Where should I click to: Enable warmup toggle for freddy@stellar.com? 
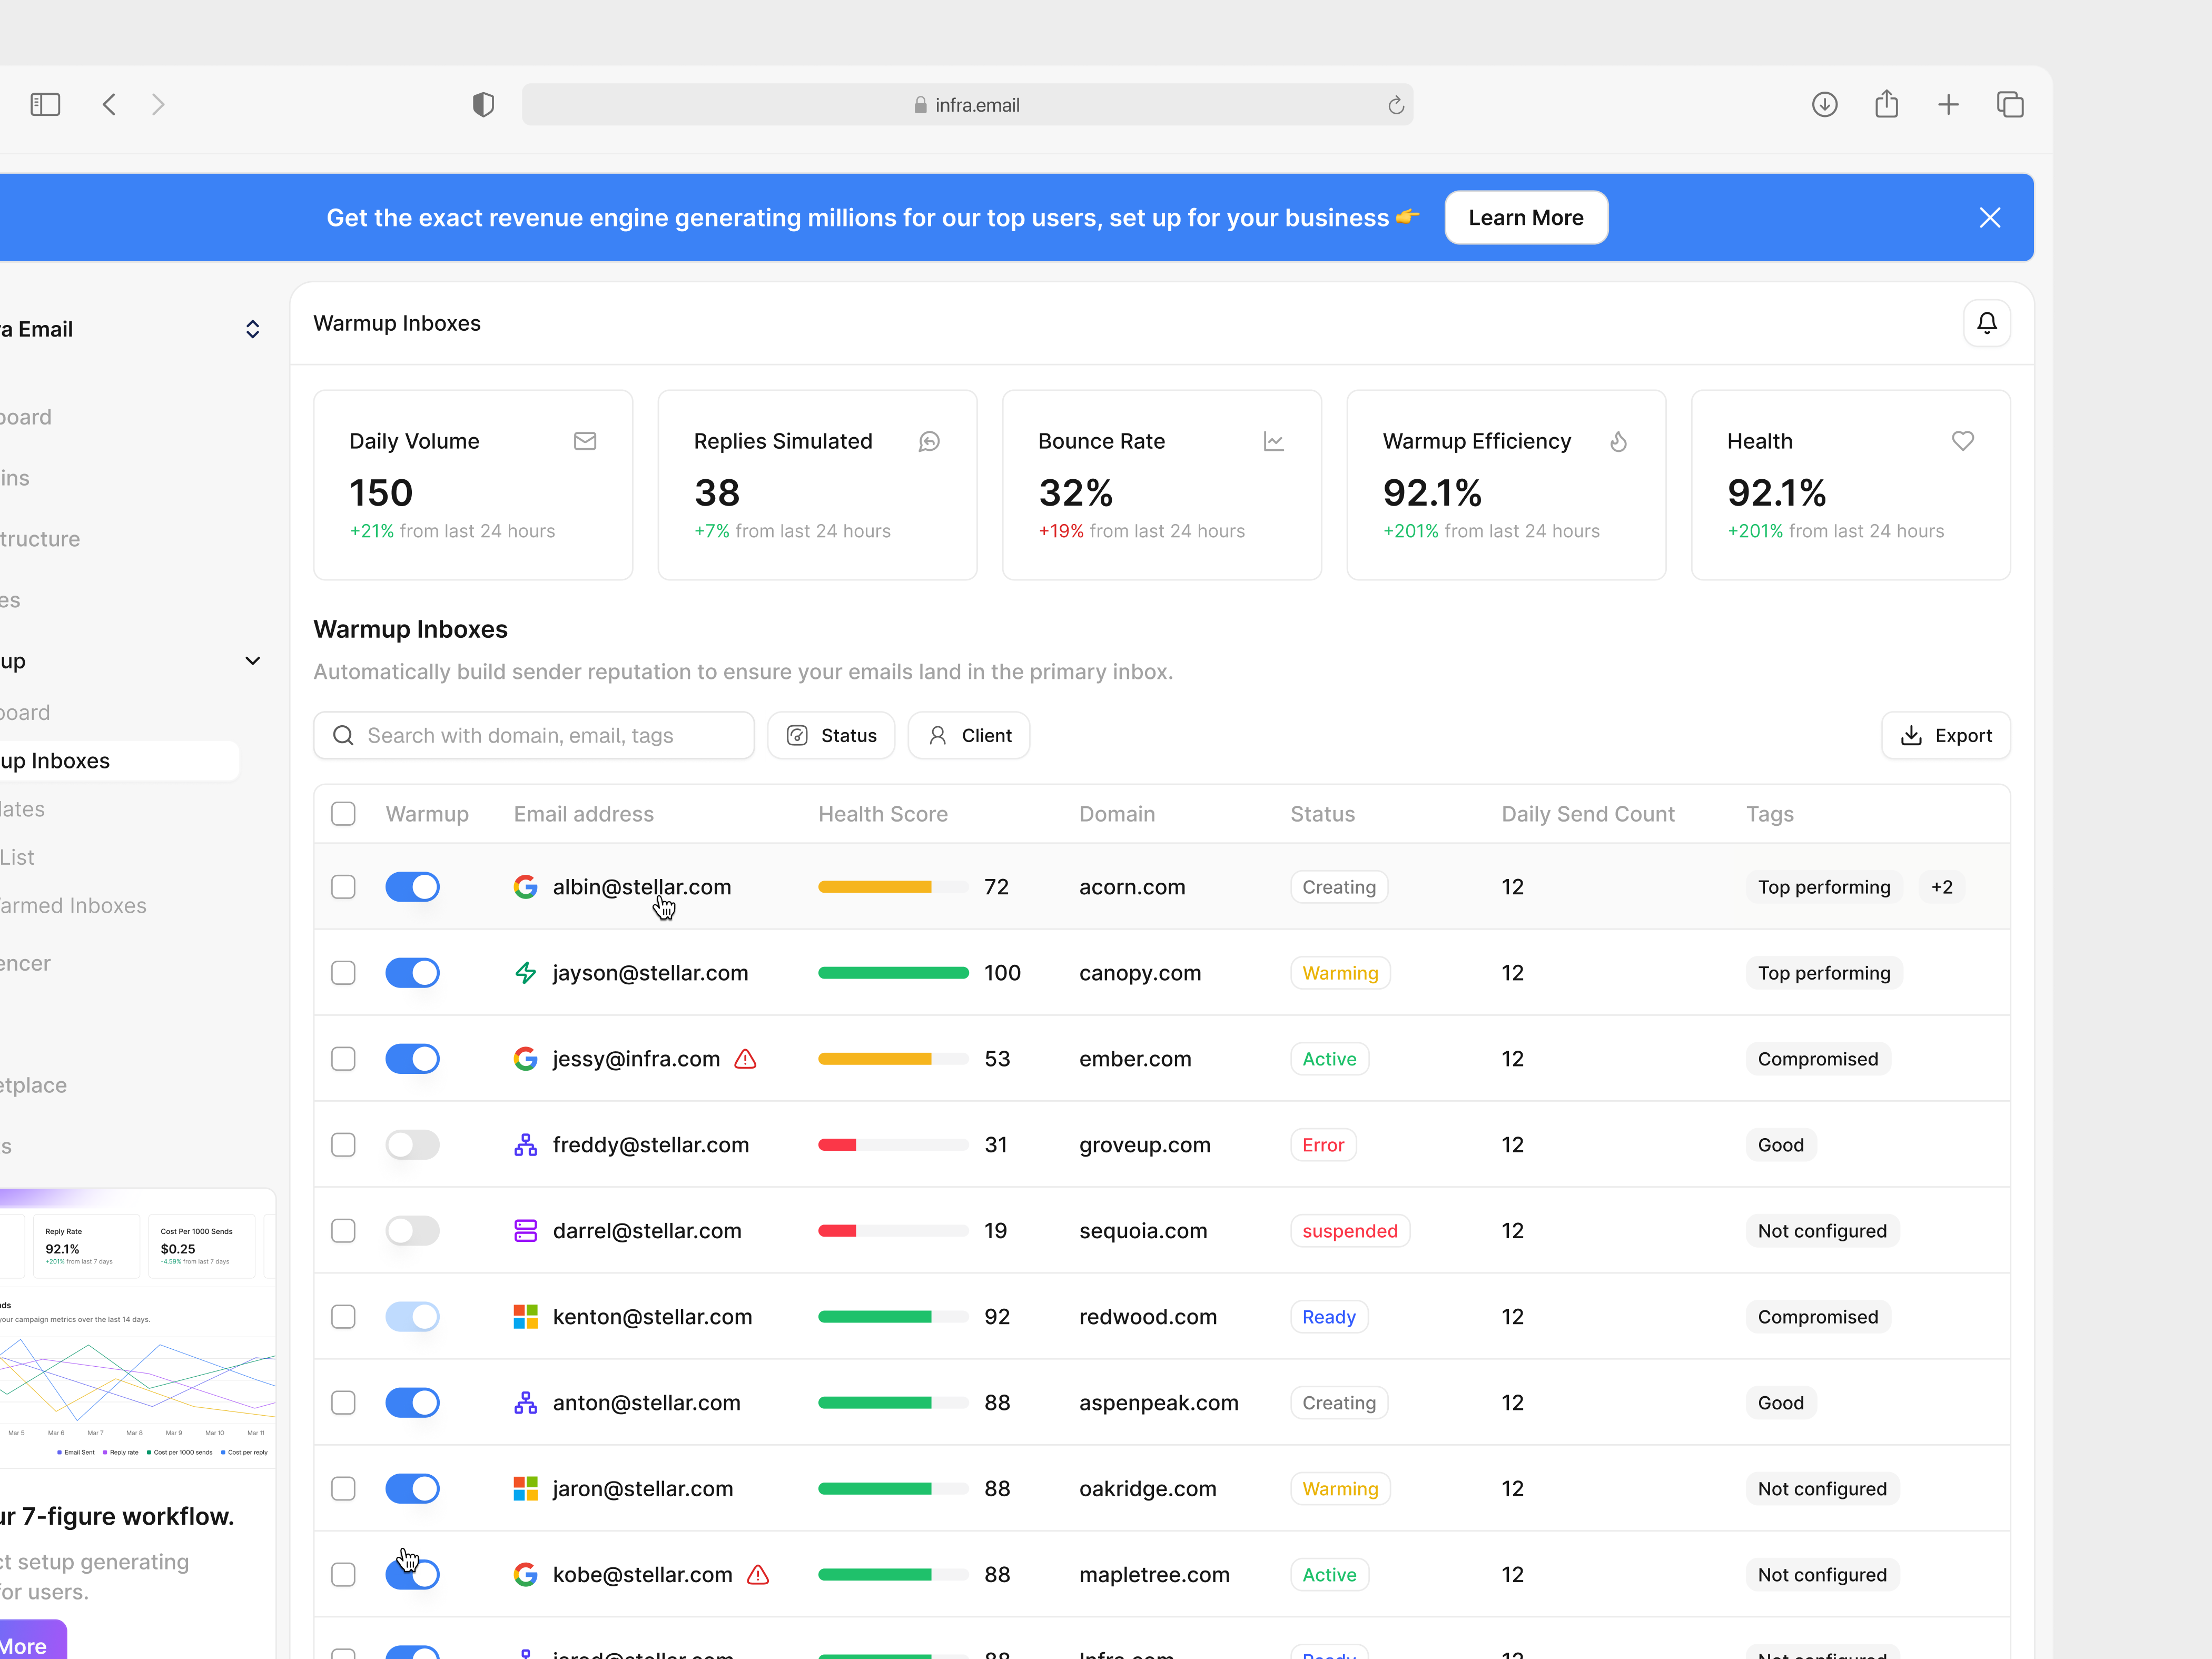click(412, 1145)
